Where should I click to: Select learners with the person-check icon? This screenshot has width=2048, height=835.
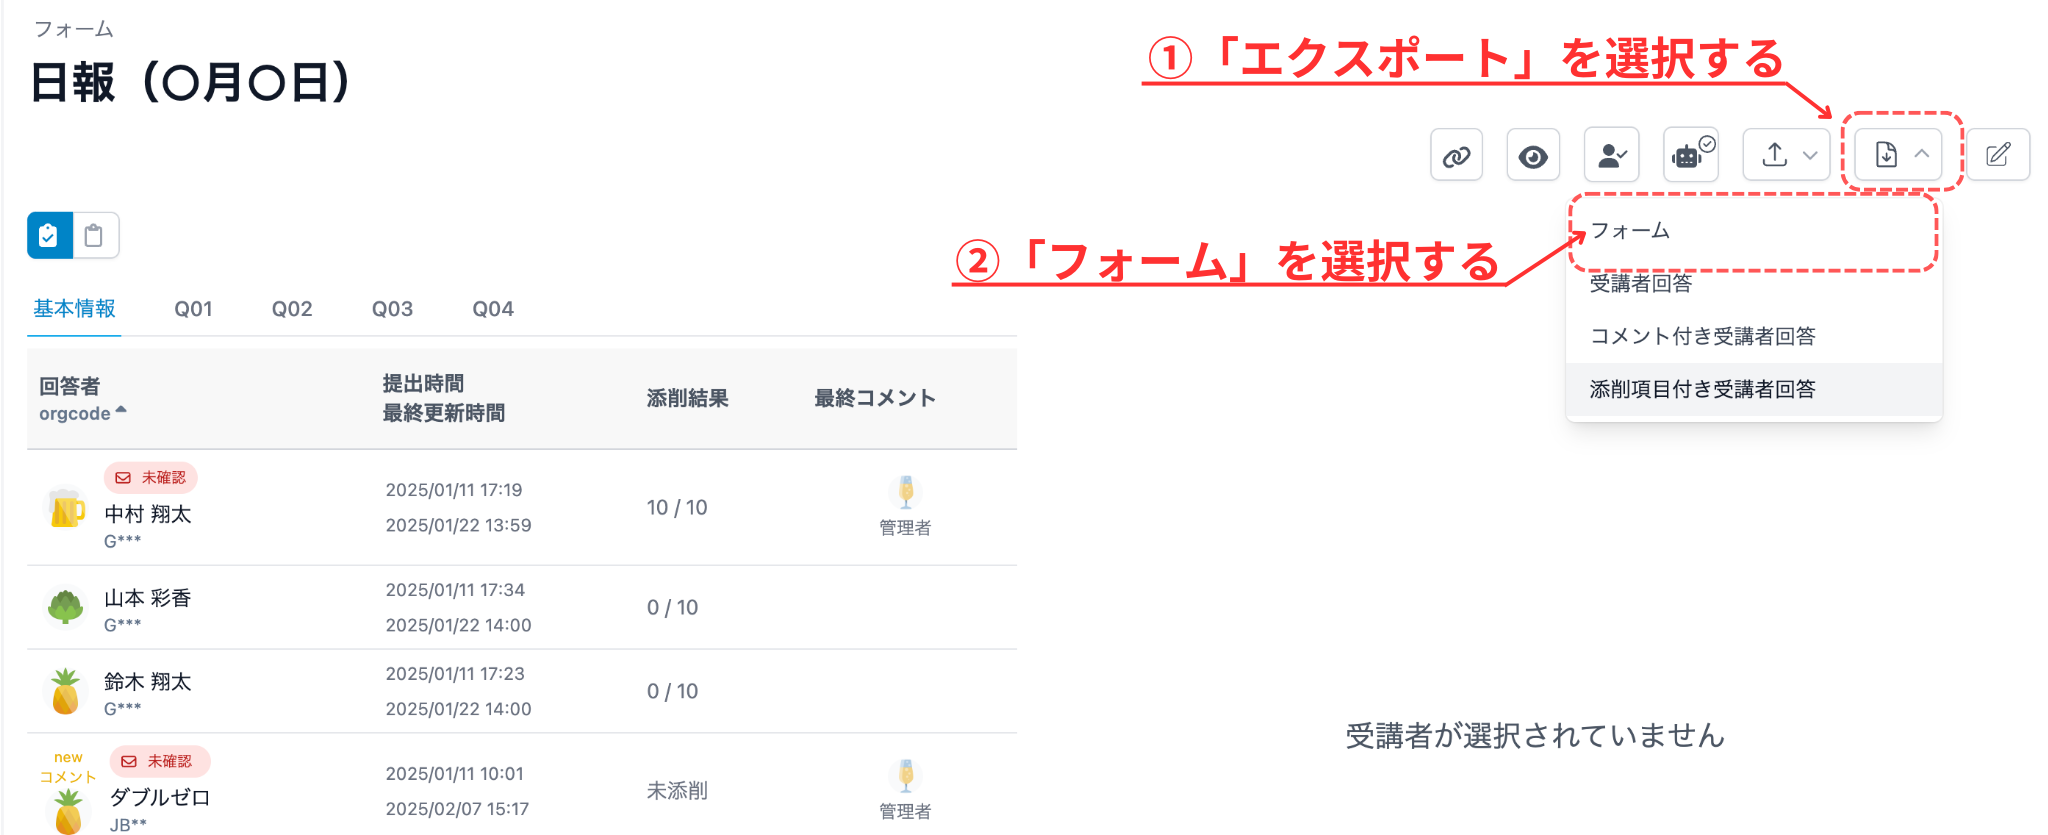pyautogui.click(x=1611, y=154)
